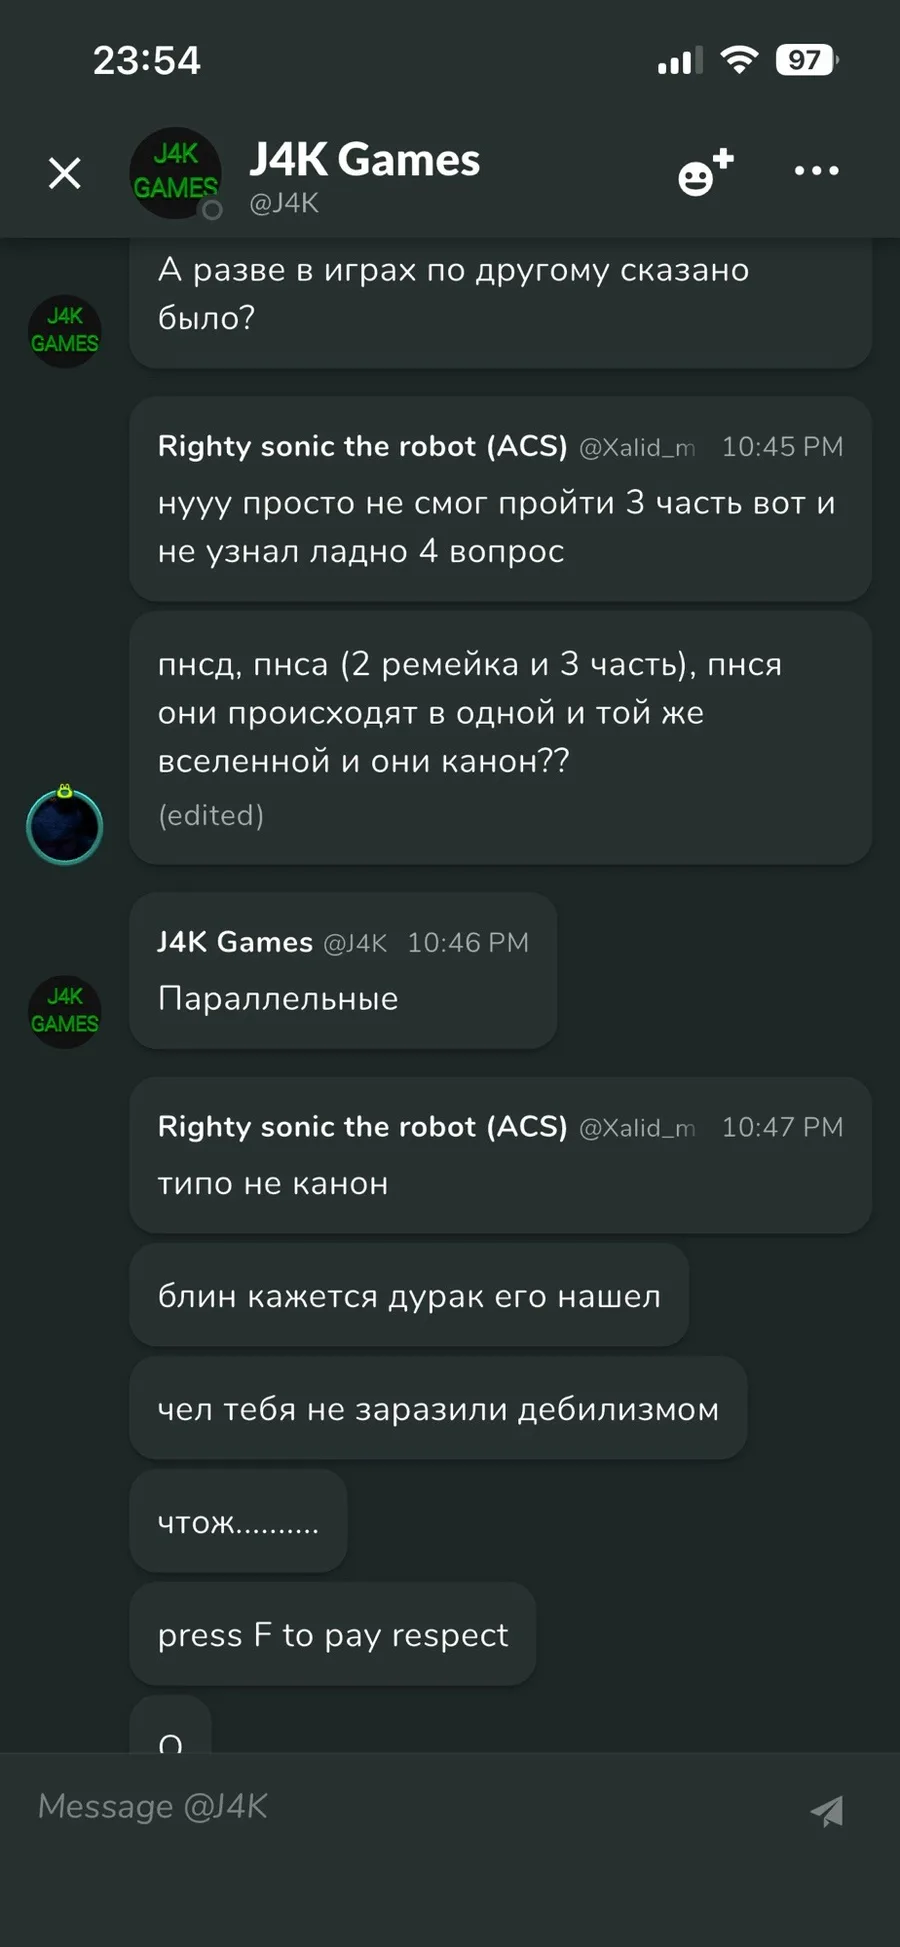This screenshot has height=1947, width=900.
Task: Open the J4K Games header title
Action: [364, 159]
